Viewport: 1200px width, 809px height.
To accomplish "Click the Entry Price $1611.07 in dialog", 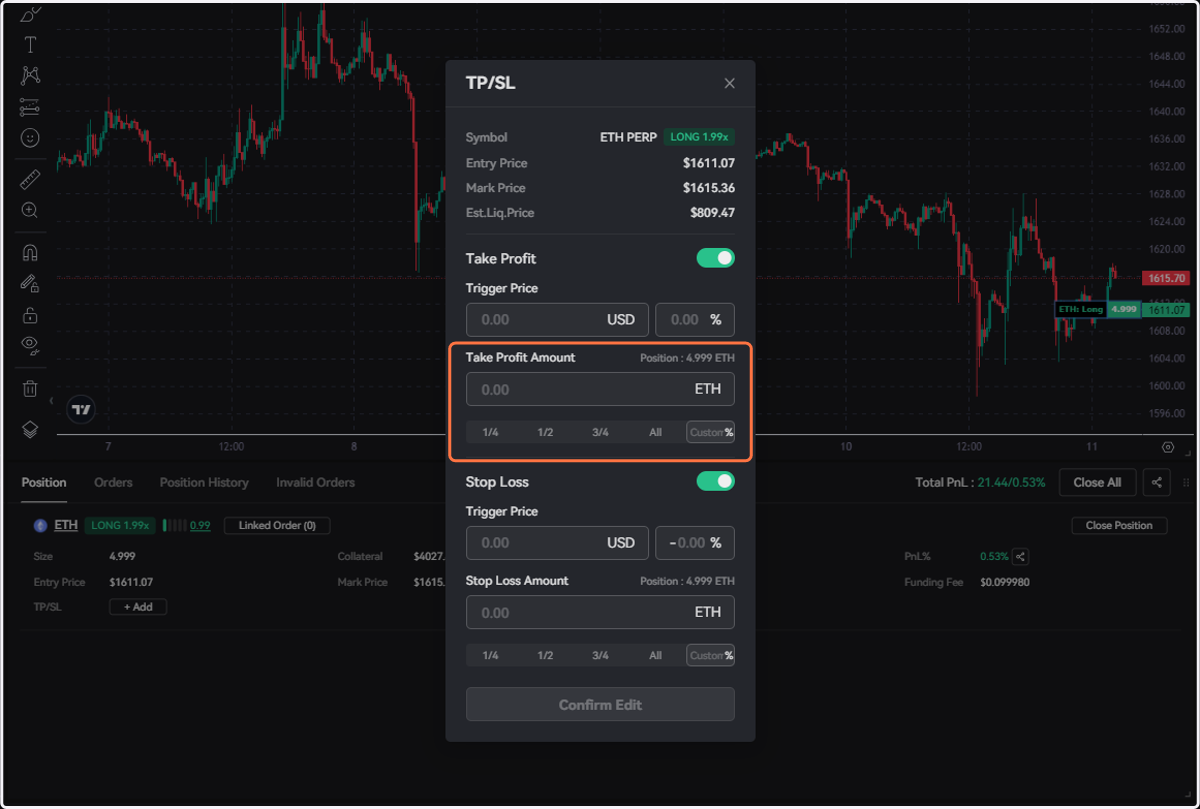I will (x=709, y=163).
